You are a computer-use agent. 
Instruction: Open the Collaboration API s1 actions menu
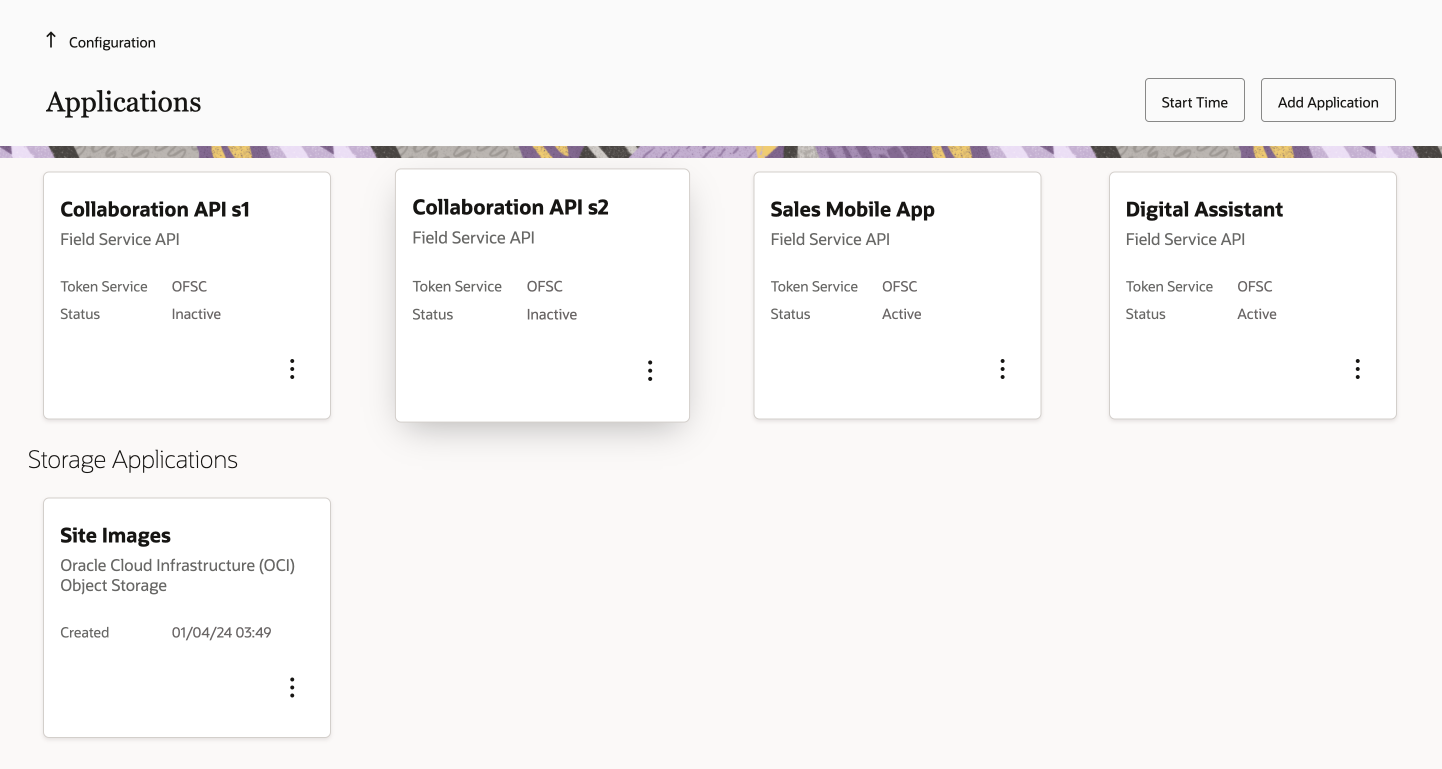coord(292,369)
